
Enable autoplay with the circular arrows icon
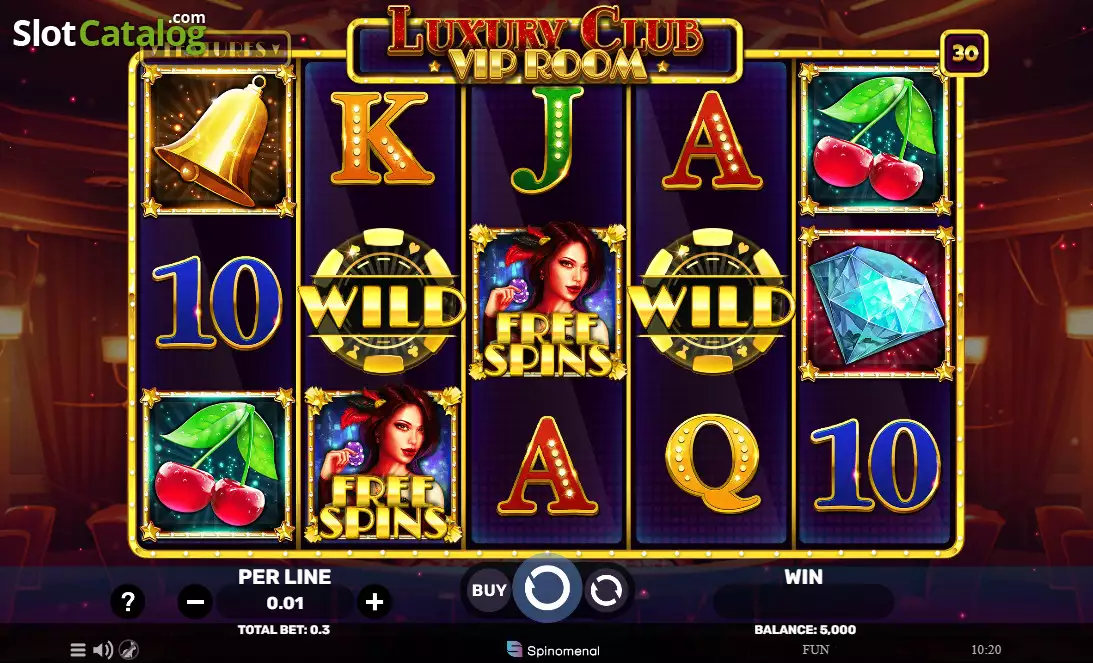click(x=606, y=590)
